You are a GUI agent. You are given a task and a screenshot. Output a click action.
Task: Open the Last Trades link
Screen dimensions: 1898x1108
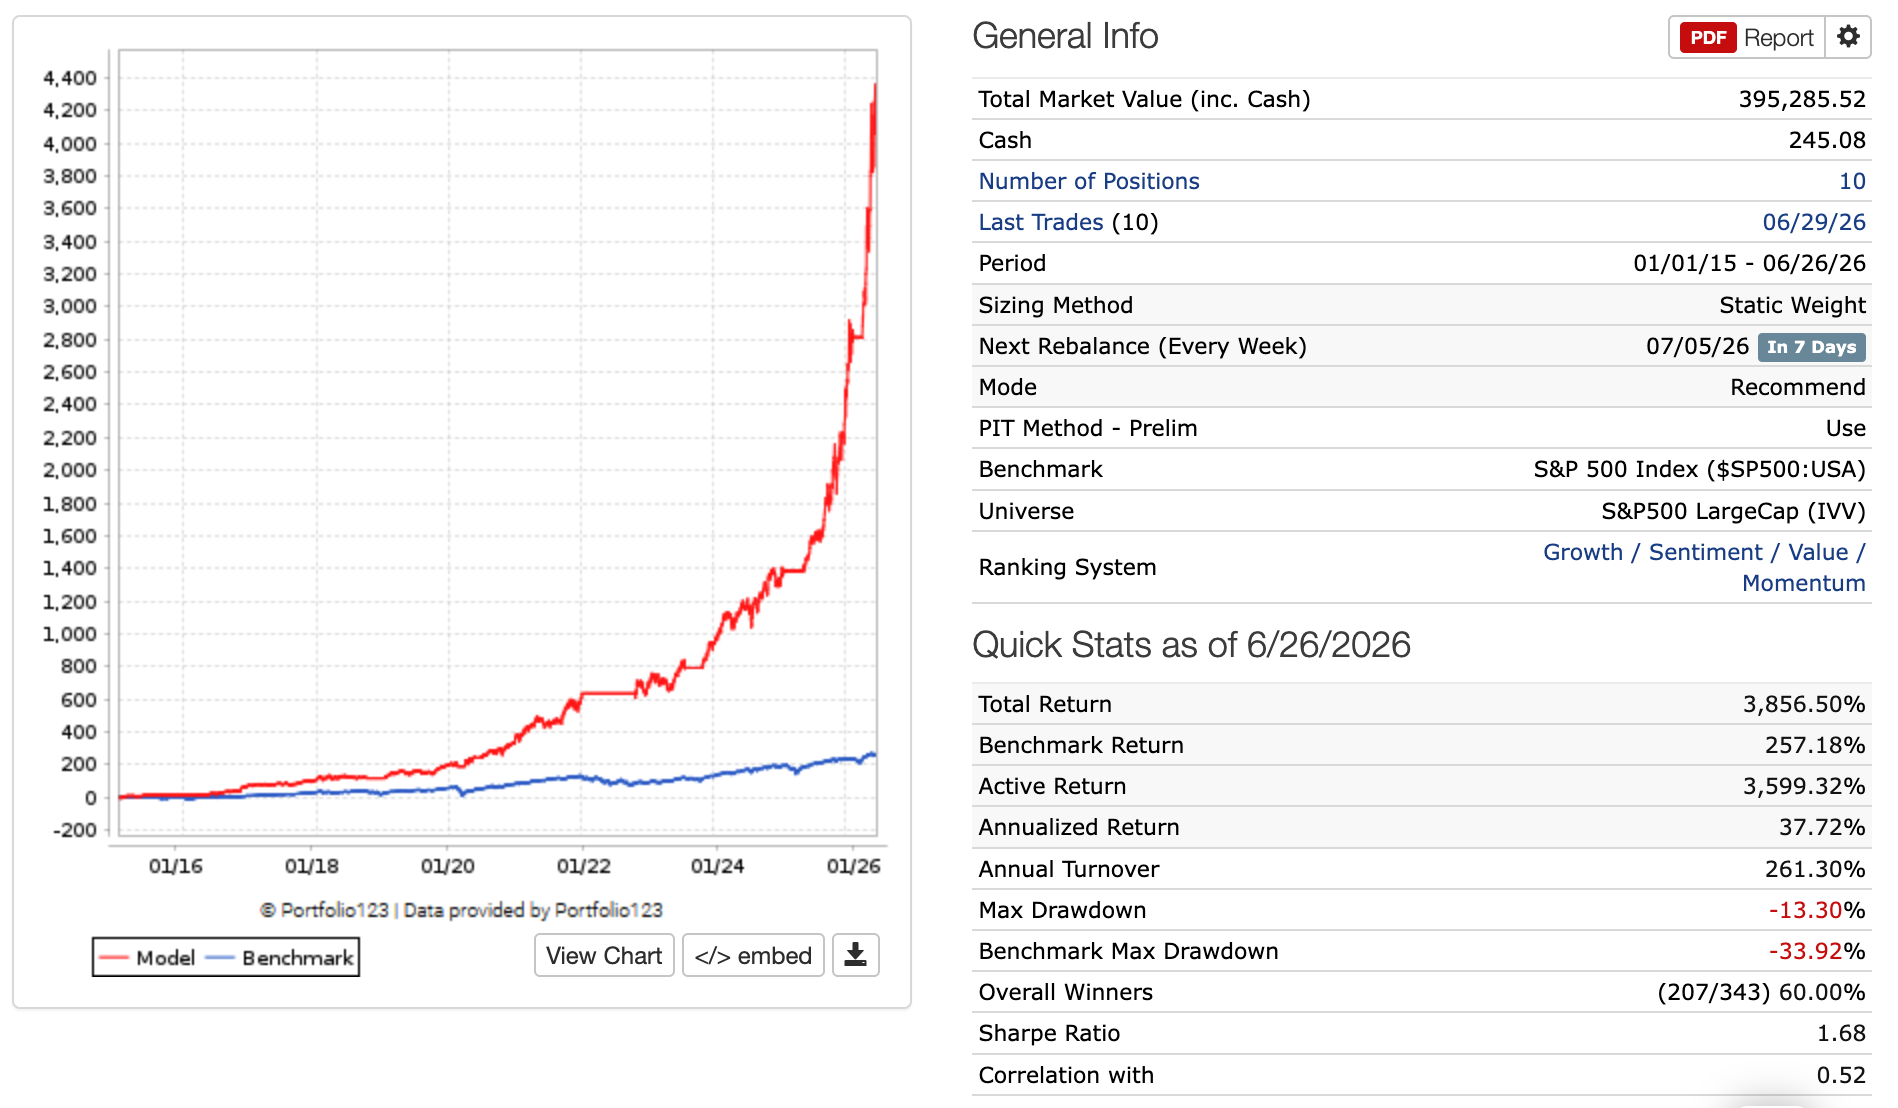(1041, 222)
